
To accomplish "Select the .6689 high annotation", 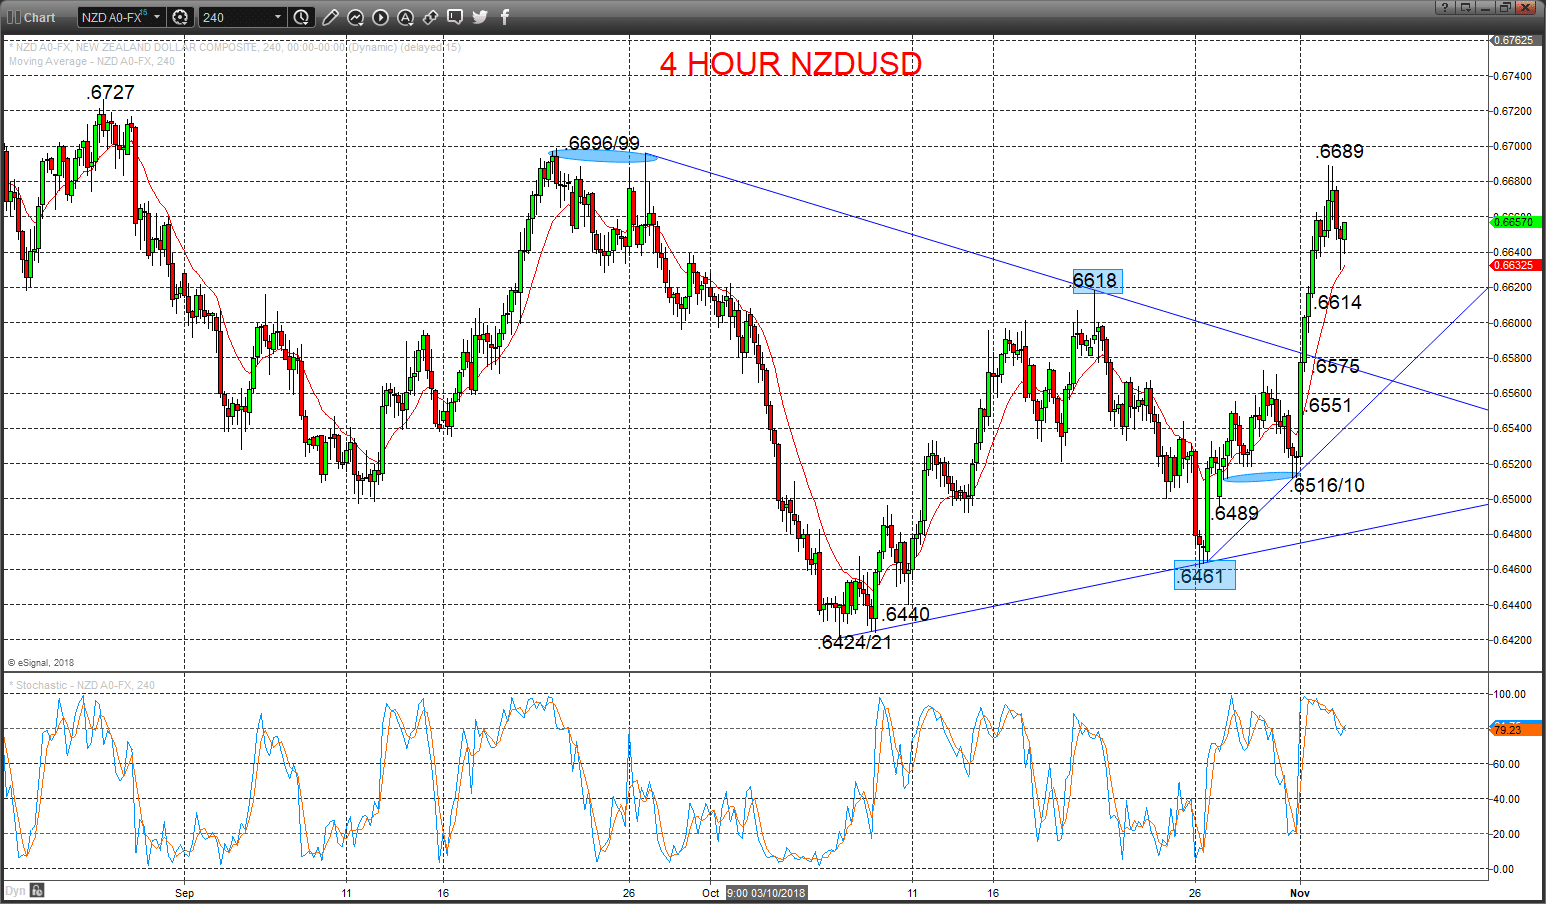I will point(1339,151).
